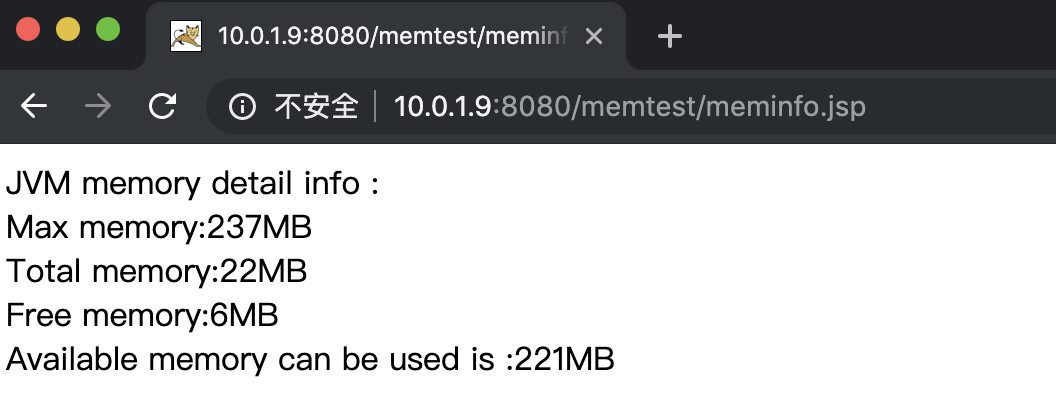Minimize the window with the yellow button
1056x414 pixels.
click(67, 30)
